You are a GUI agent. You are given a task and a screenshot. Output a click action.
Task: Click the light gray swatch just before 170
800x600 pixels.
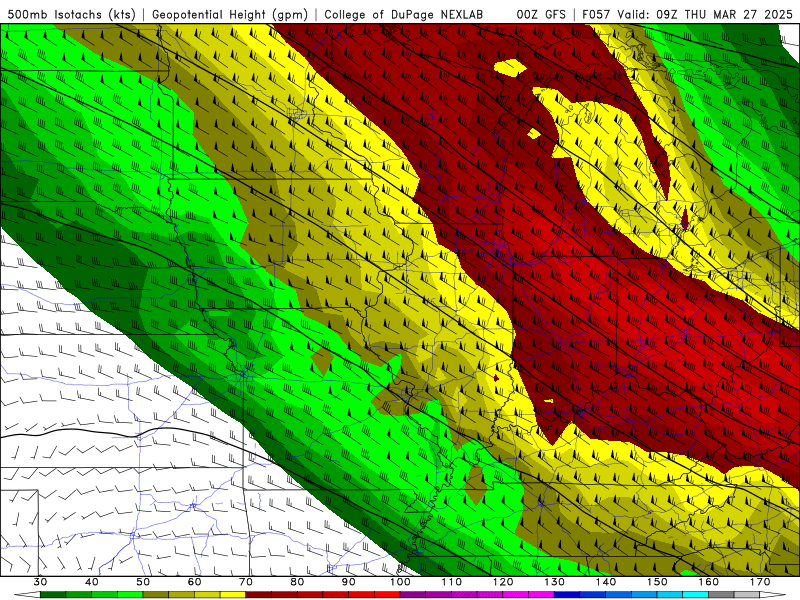(747, 595)
